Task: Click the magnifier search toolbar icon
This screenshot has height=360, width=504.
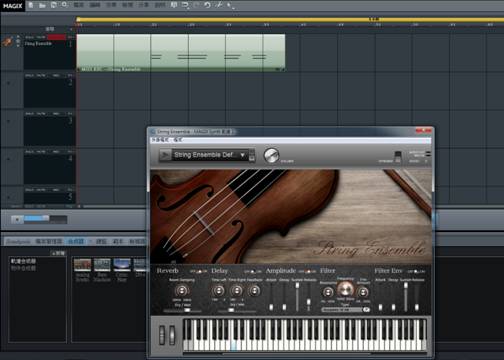Action: 65,5
